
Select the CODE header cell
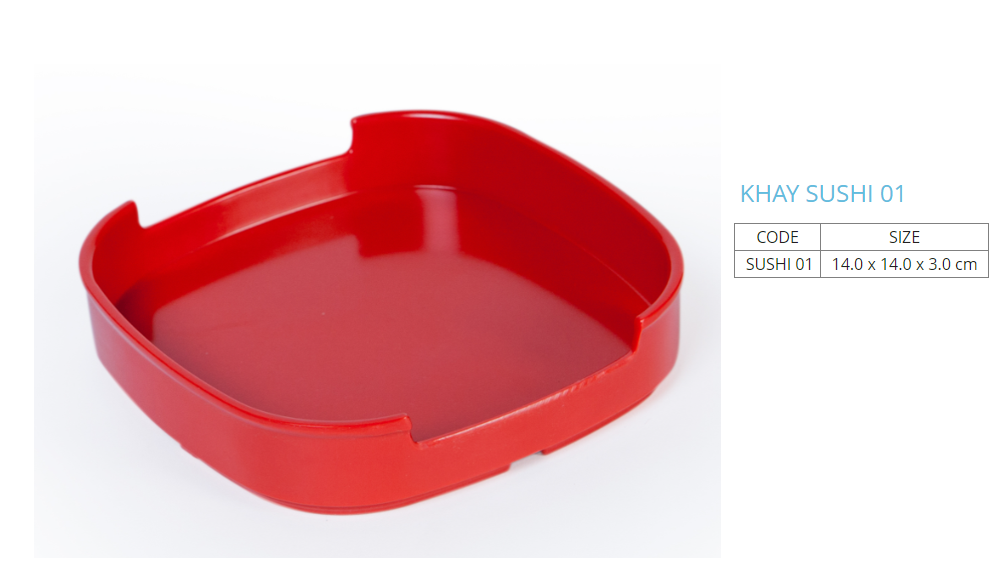pos(777,237)
